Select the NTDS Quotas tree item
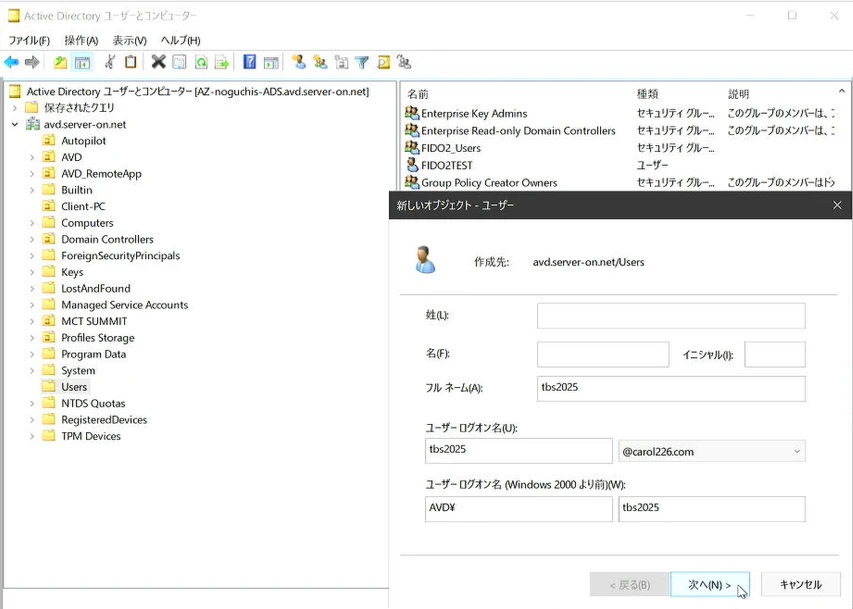The width and height of the screenshot is (853, 609). (x=93, y=403)
